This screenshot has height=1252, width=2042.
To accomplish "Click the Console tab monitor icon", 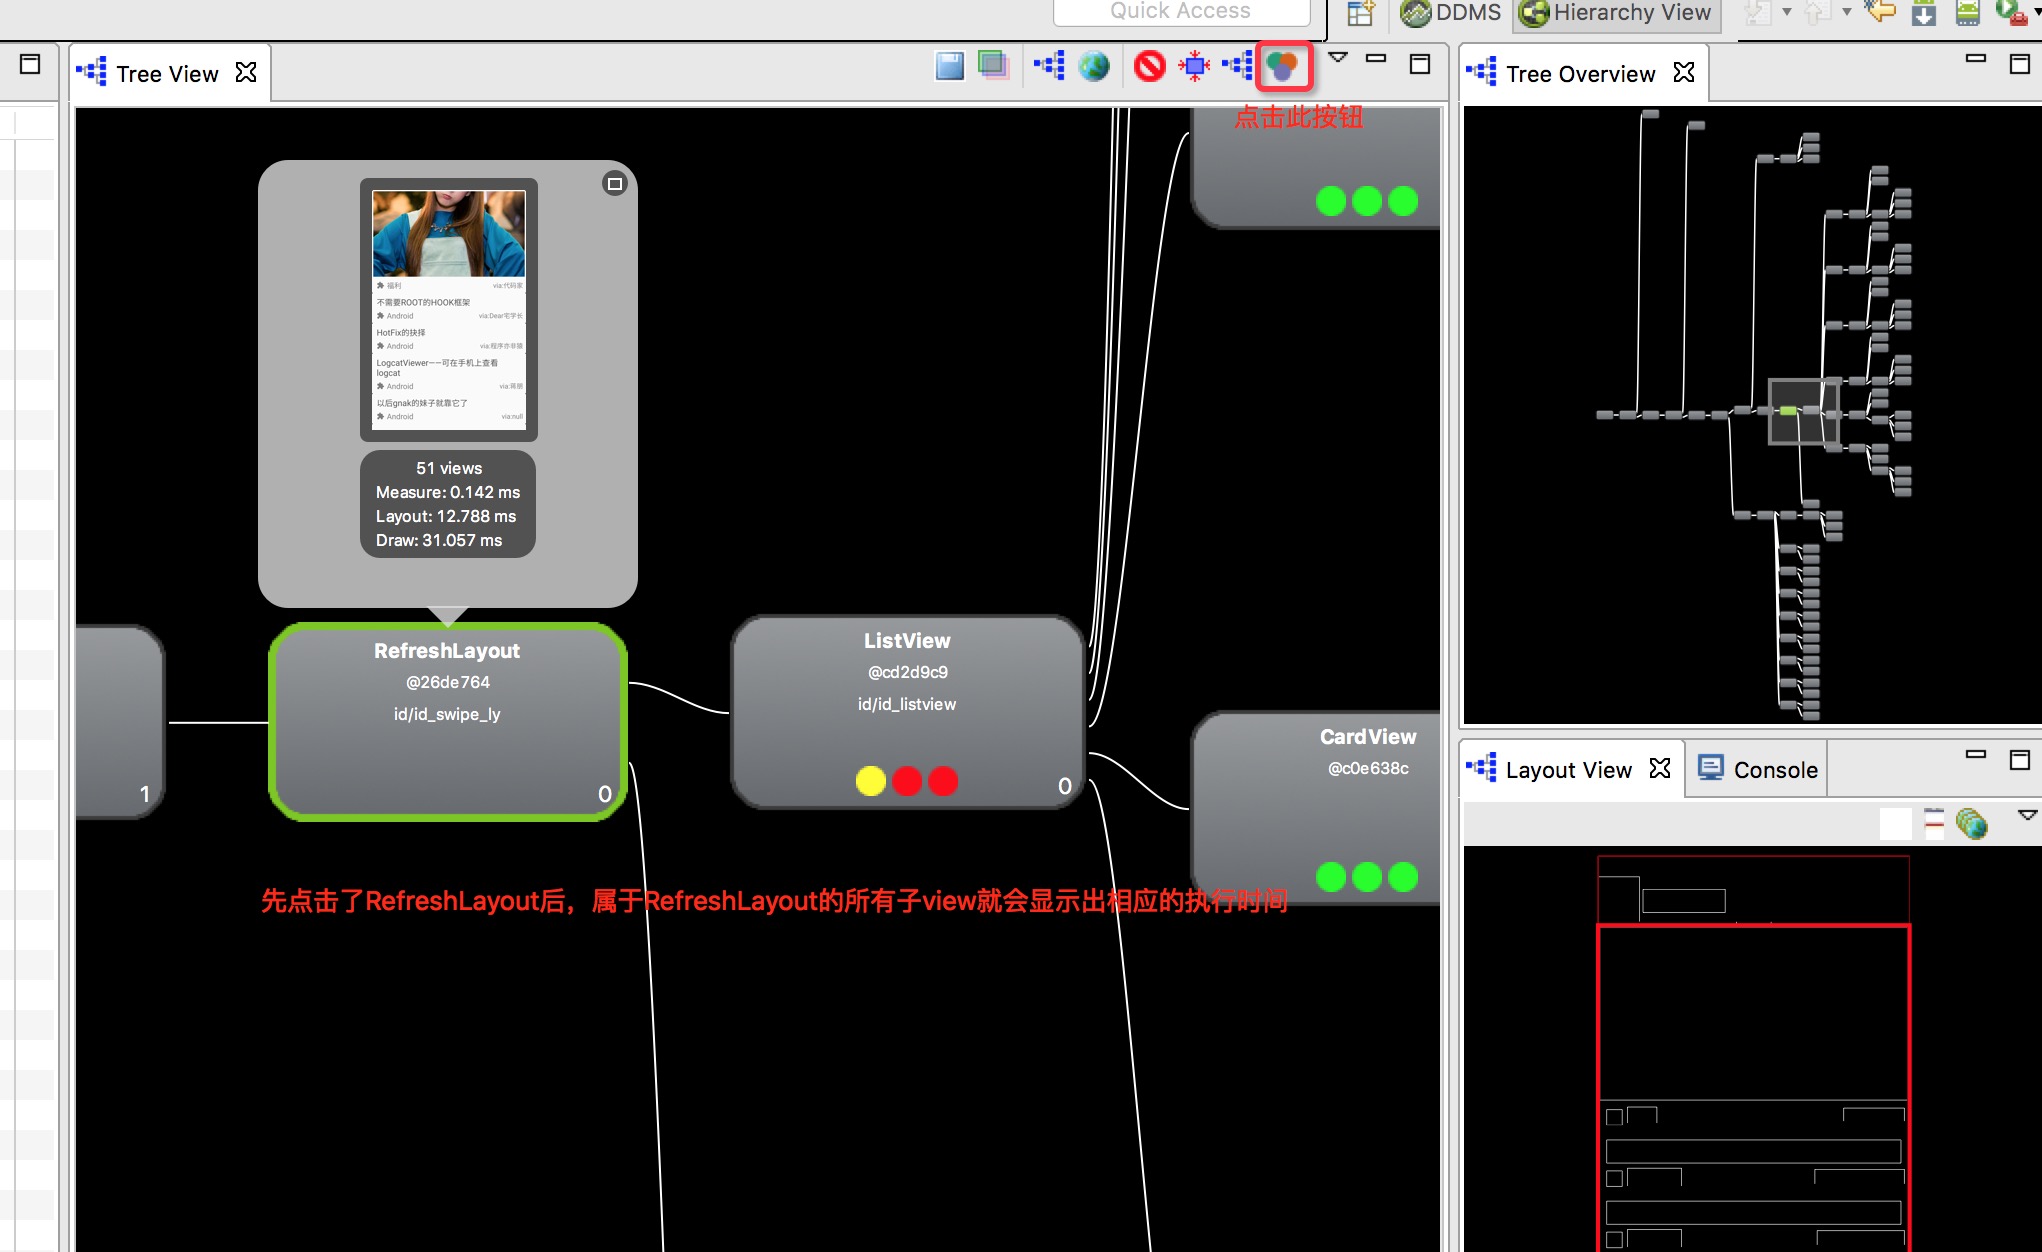I will pyautogui.click(x=1711, y=768).
